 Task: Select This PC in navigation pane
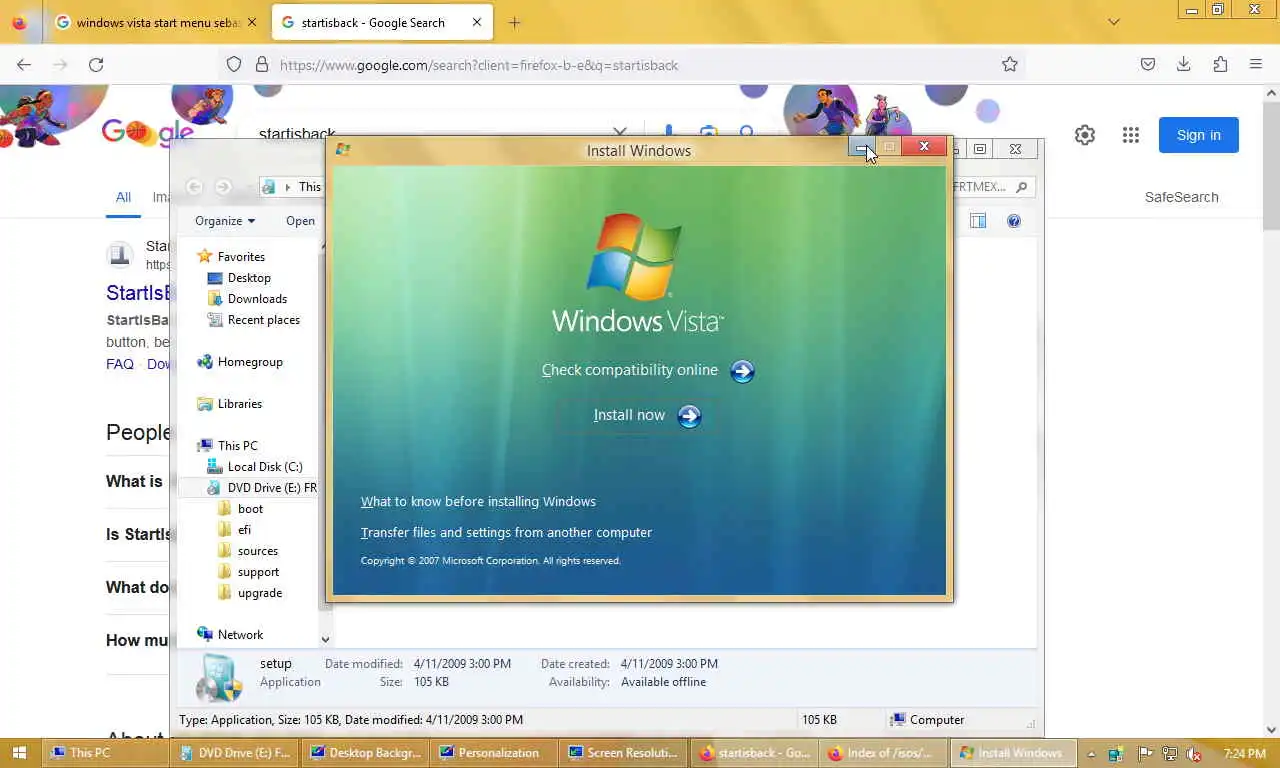point(237,446)
